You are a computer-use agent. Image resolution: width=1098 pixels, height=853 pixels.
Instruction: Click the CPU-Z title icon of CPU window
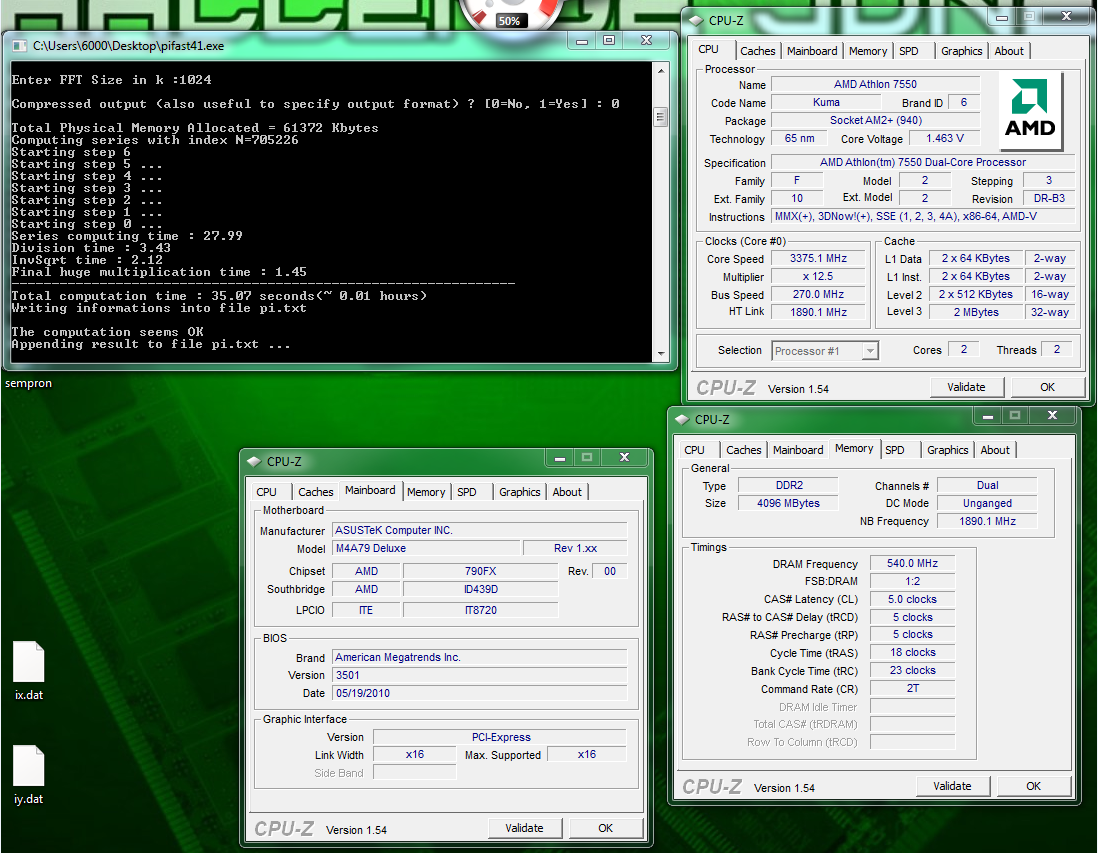[x=696, y=20]
